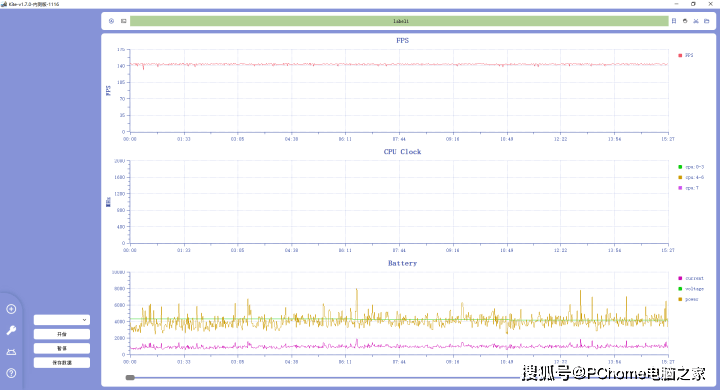Select the green label1 bar

(399, 21)
